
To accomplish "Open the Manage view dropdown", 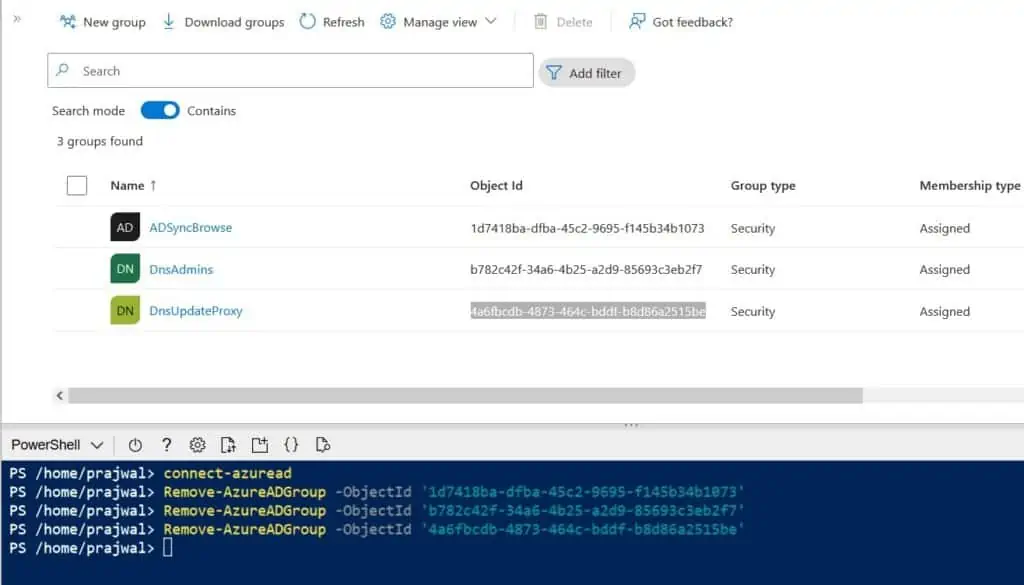I will coord(438,22).
